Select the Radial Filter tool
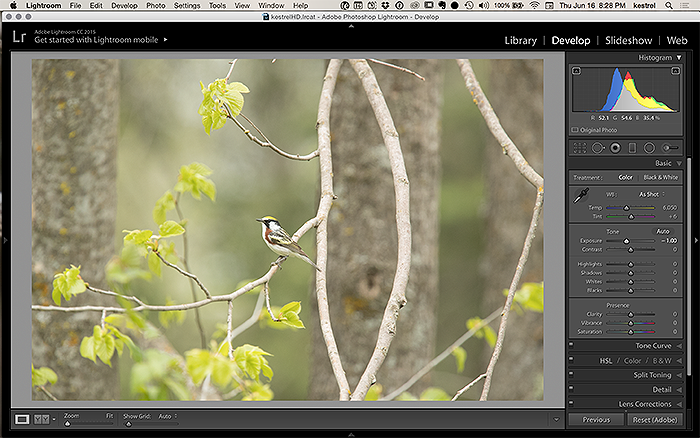700x438 pixels. 649,148
